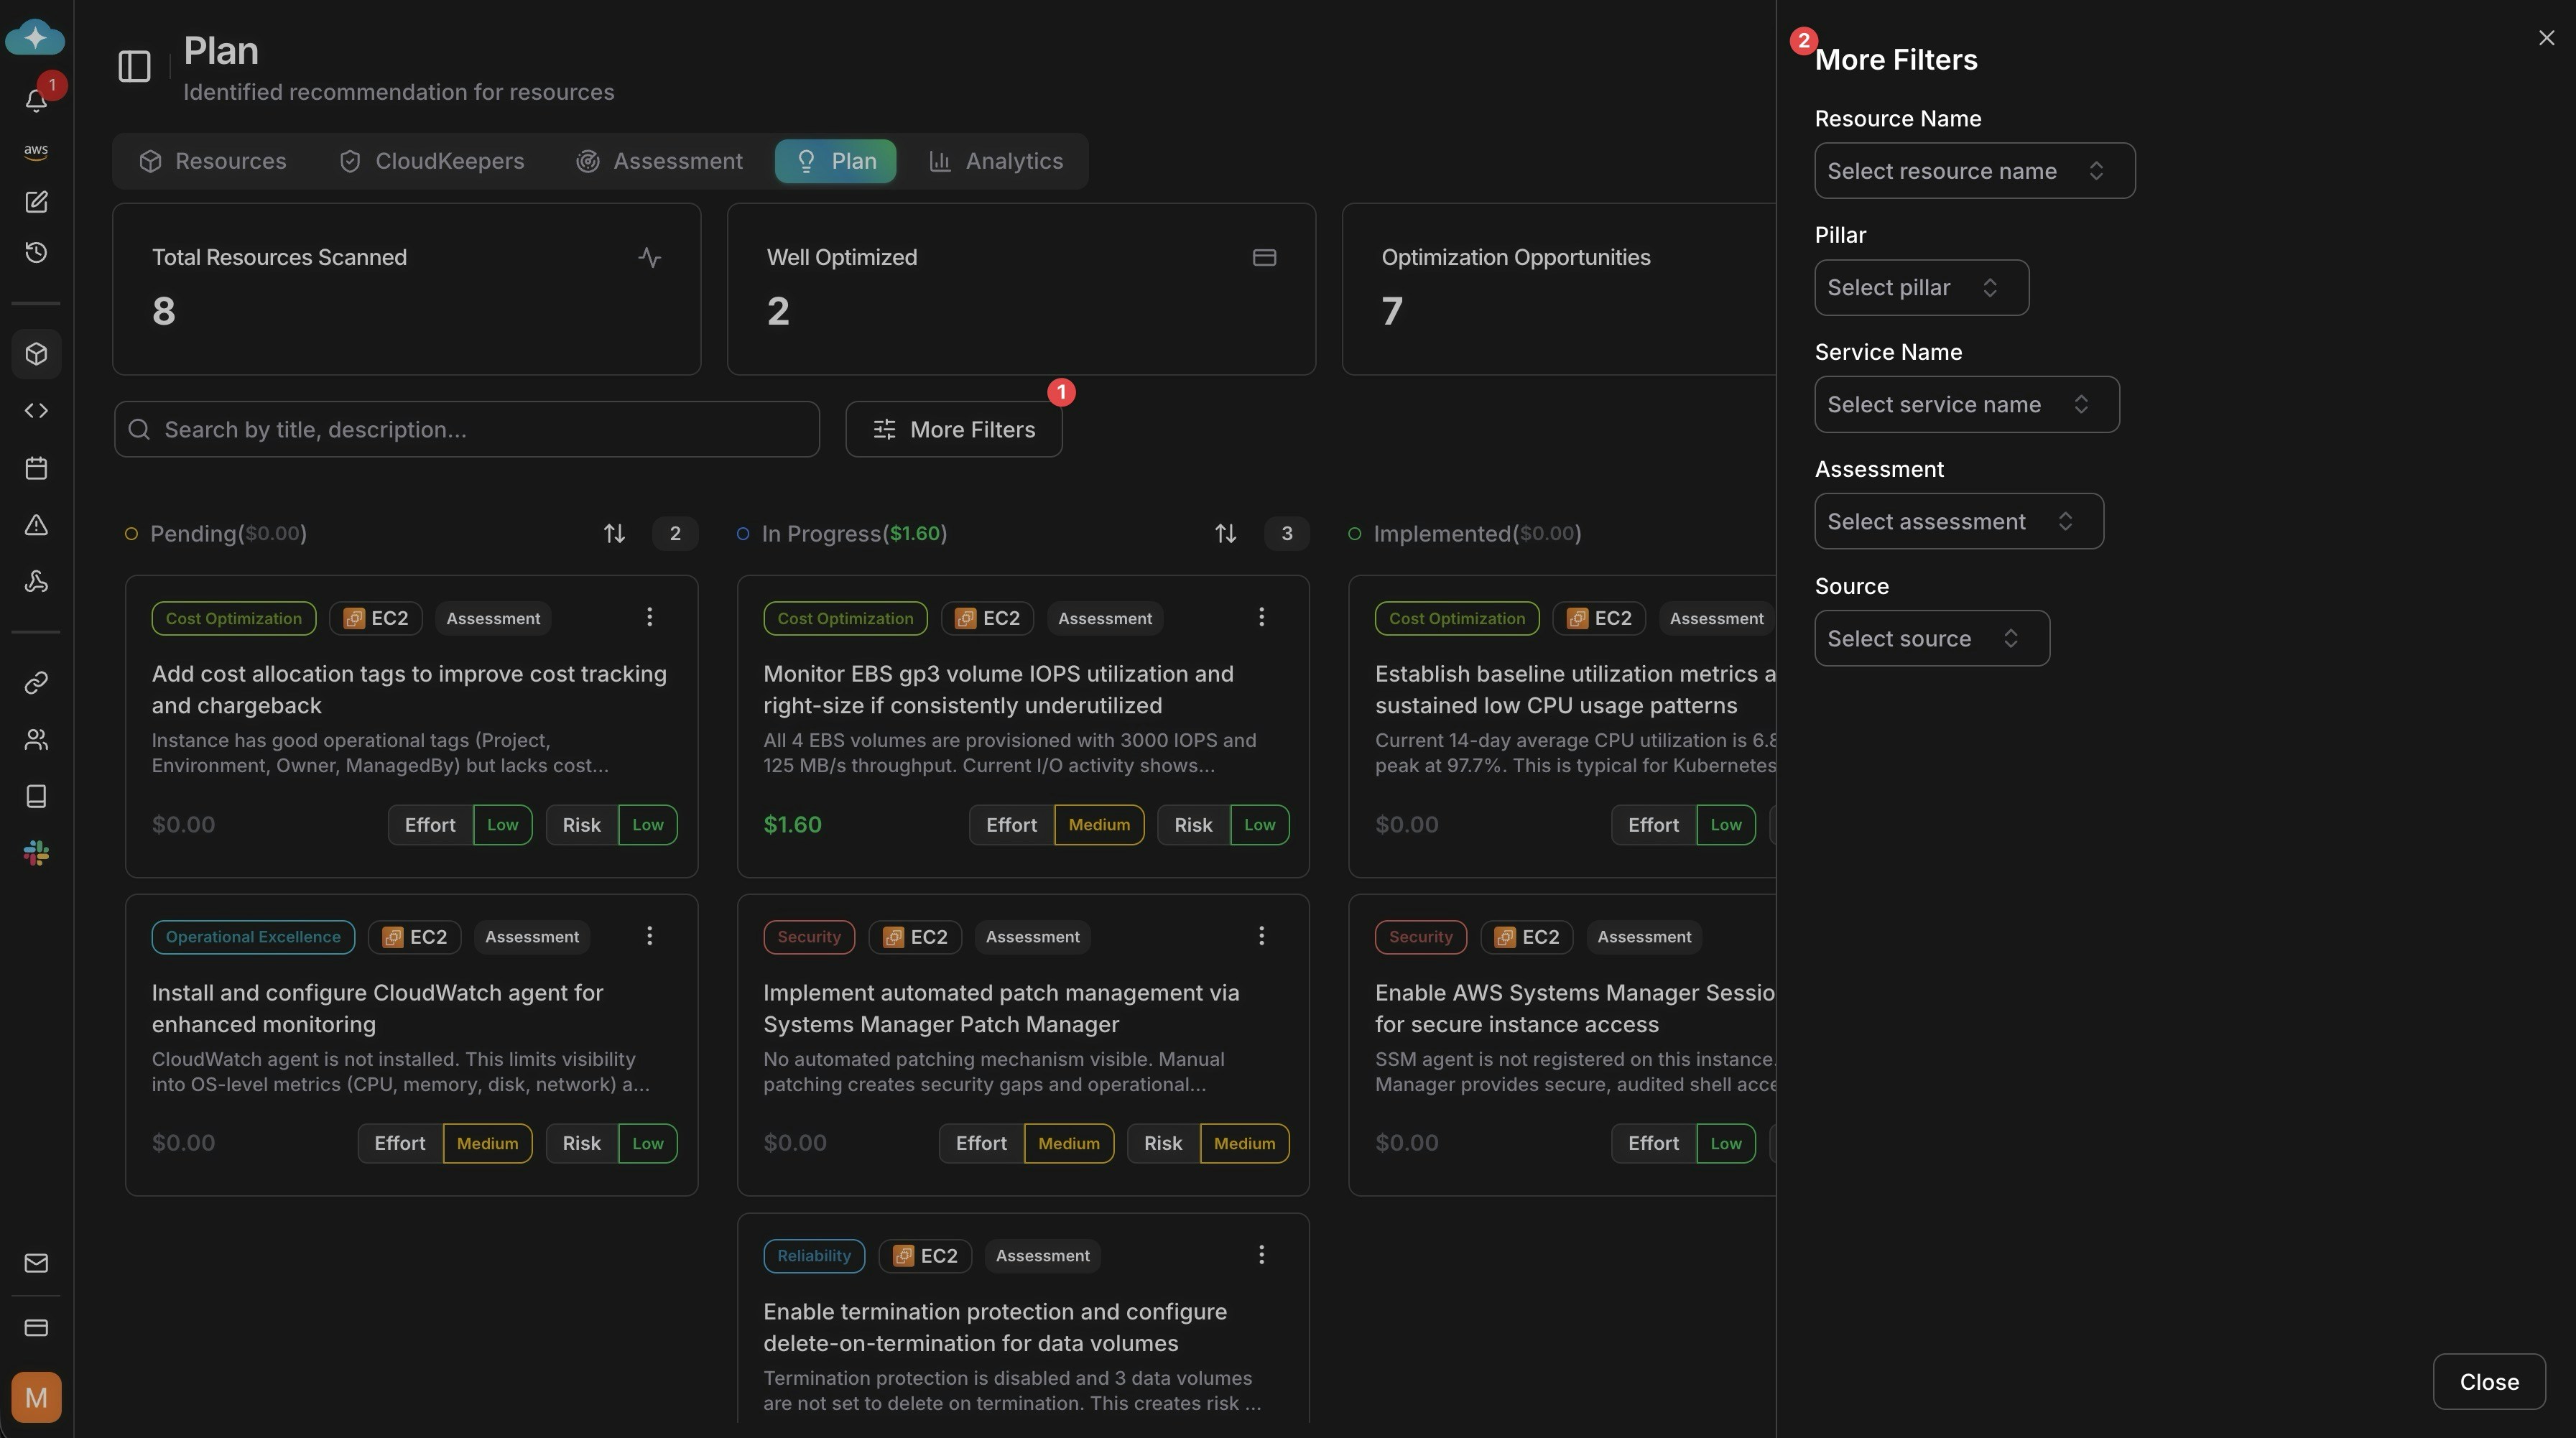The image size is (2576, 1438).
Task: Click the More Filters button
Action: pyautogui.click(x=953, y=429)
